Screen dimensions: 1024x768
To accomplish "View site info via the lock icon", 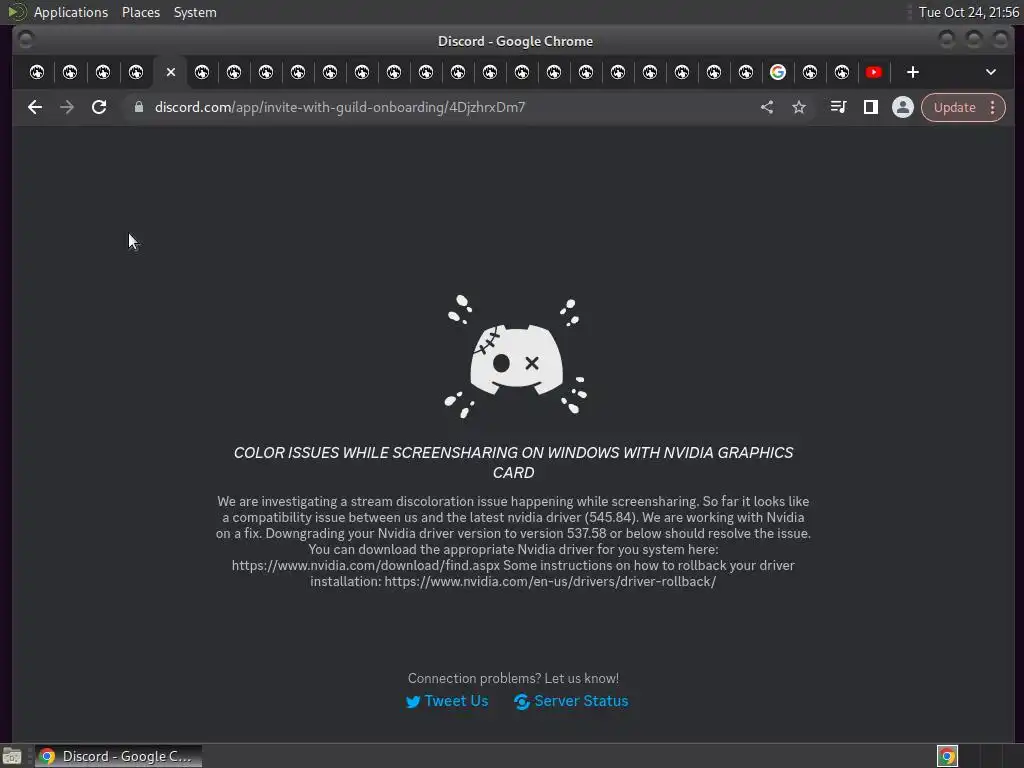I will coord(138,107).
